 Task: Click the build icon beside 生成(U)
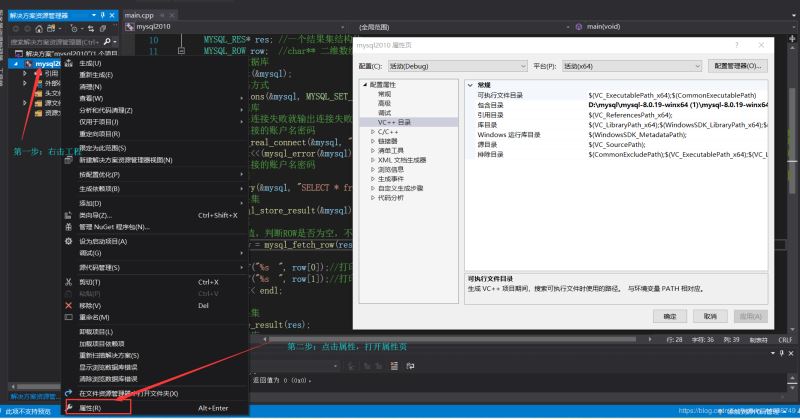point(68,63)
